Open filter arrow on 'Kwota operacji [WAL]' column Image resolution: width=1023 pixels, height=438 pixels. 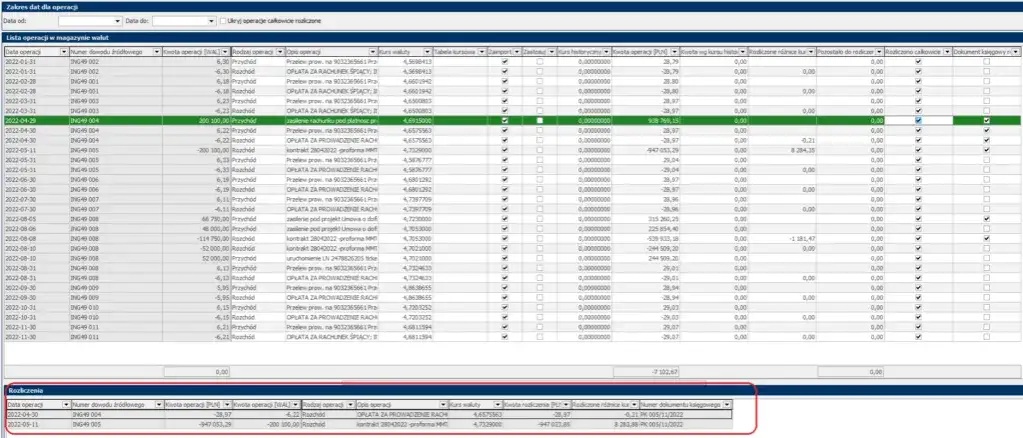226,50
